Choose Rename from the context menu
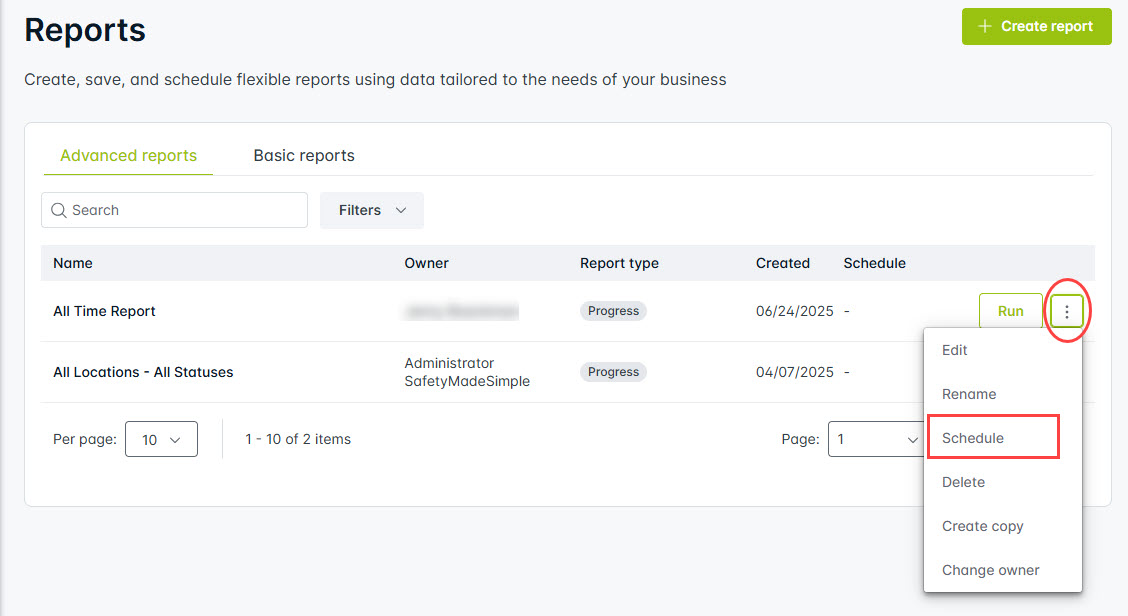The width and height of the screenshot is (1128, 616). (969, 394)
